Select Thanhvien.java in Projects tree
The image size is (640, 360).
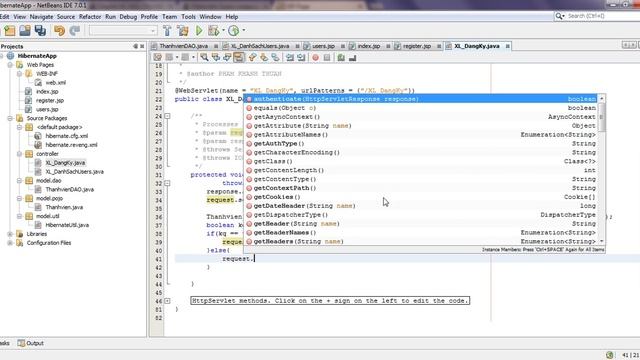click(x=64, y=207)
